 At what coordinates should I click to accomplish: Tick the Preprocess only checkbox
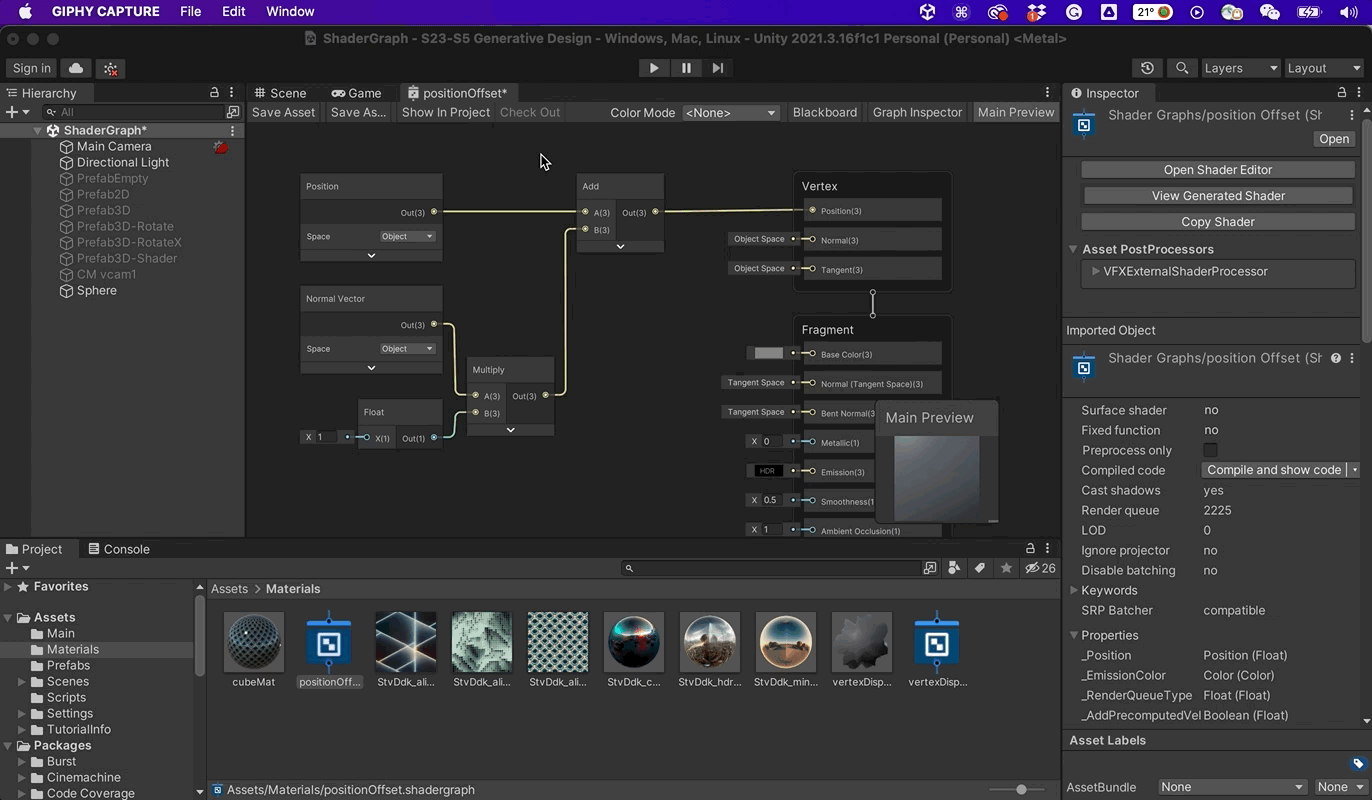[x=1210, y=450]
